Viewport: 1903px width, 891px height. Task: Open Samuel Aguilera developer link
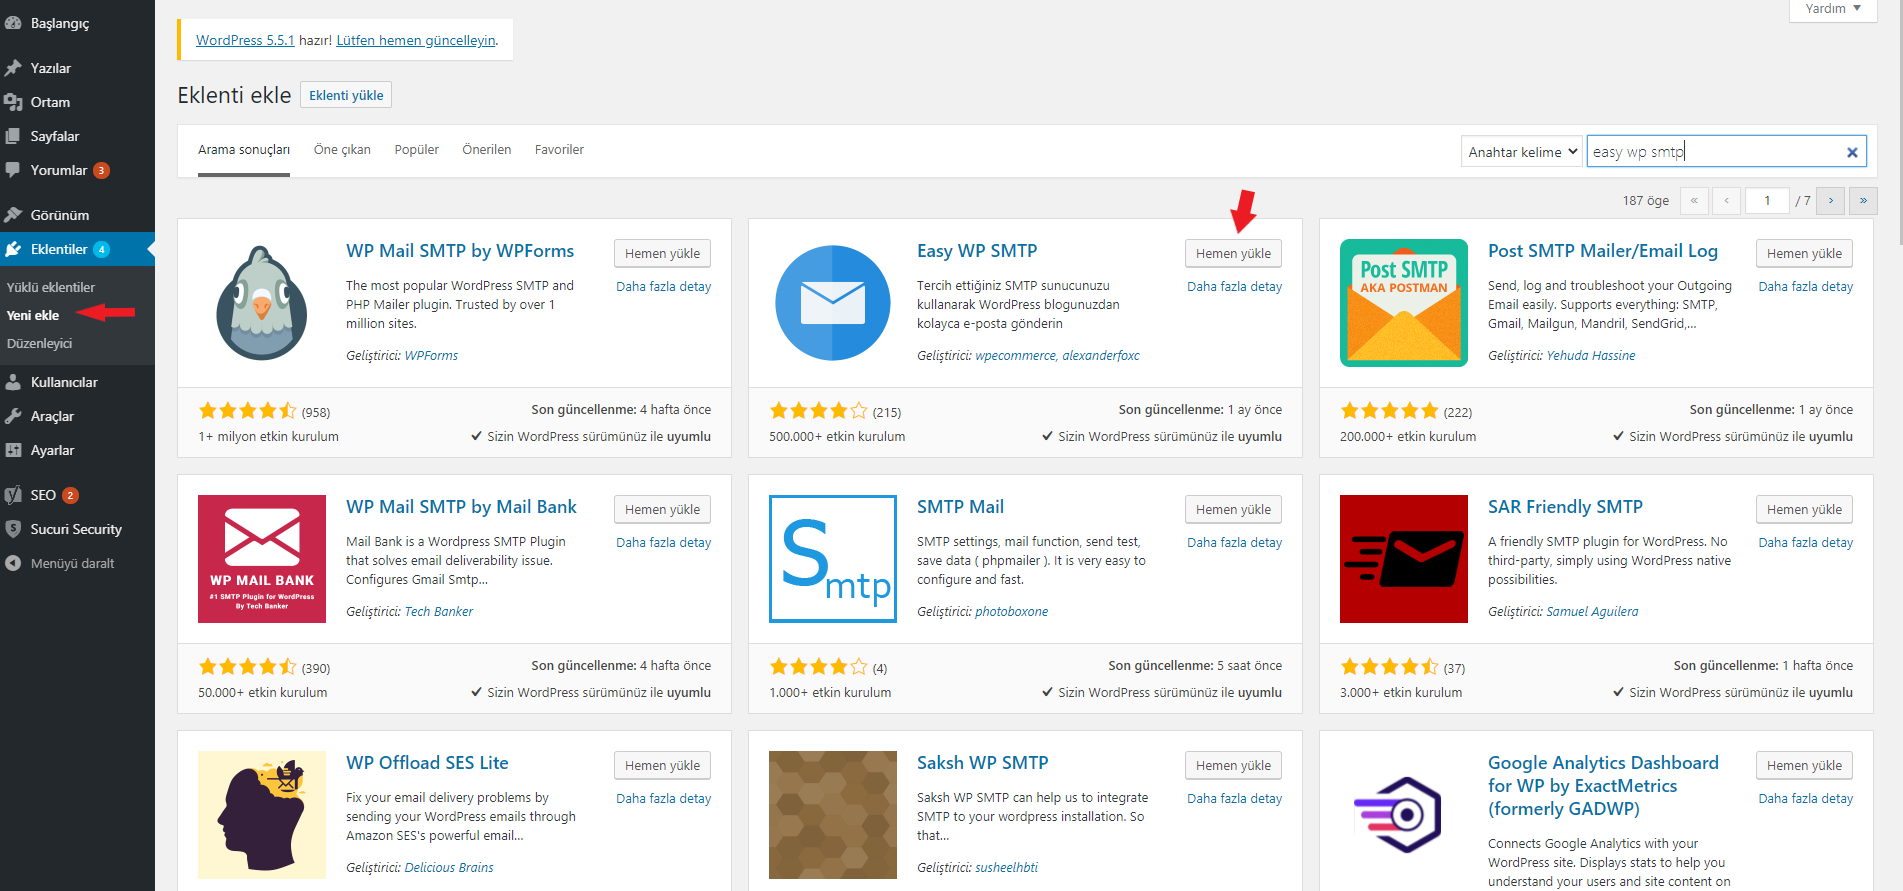1592,612
